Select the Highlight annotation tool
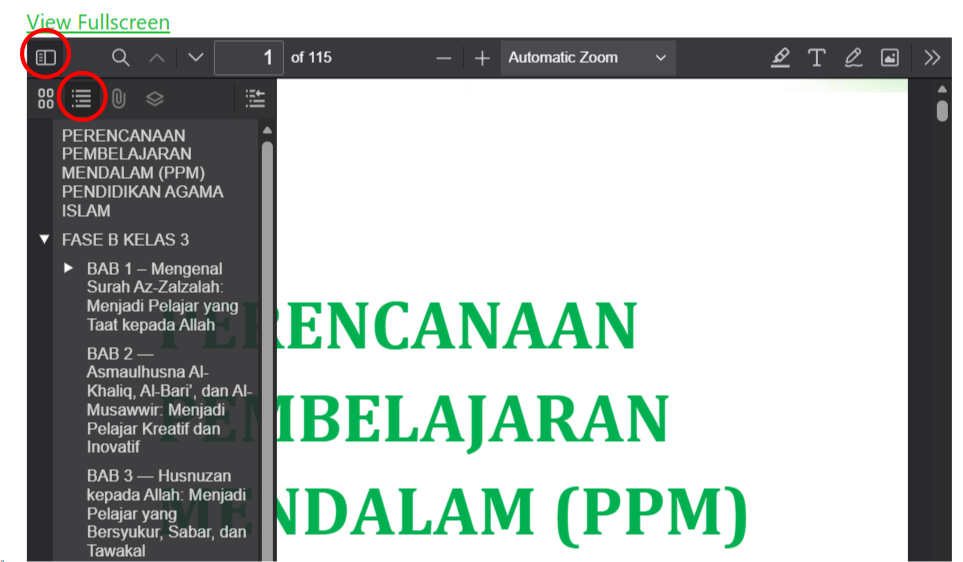963x562 pixels. [x=780, y=58]
